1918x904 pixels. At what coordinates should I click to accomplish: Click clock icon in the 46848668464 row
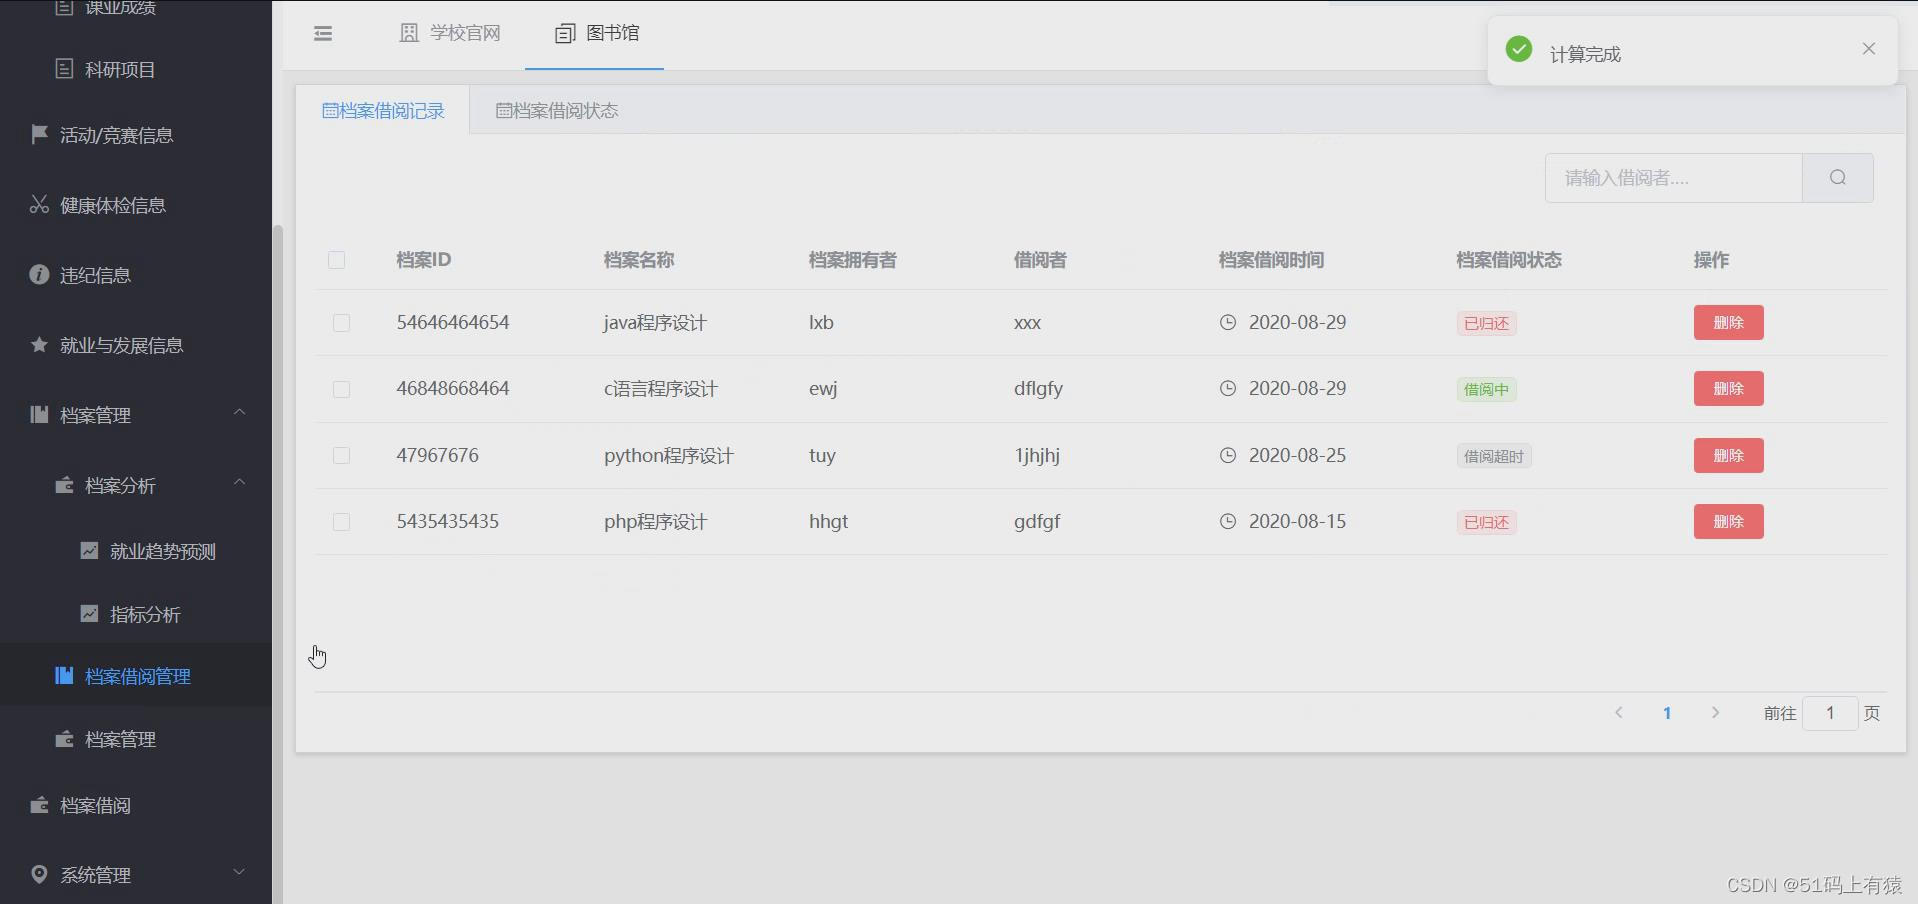[1228, 388]
